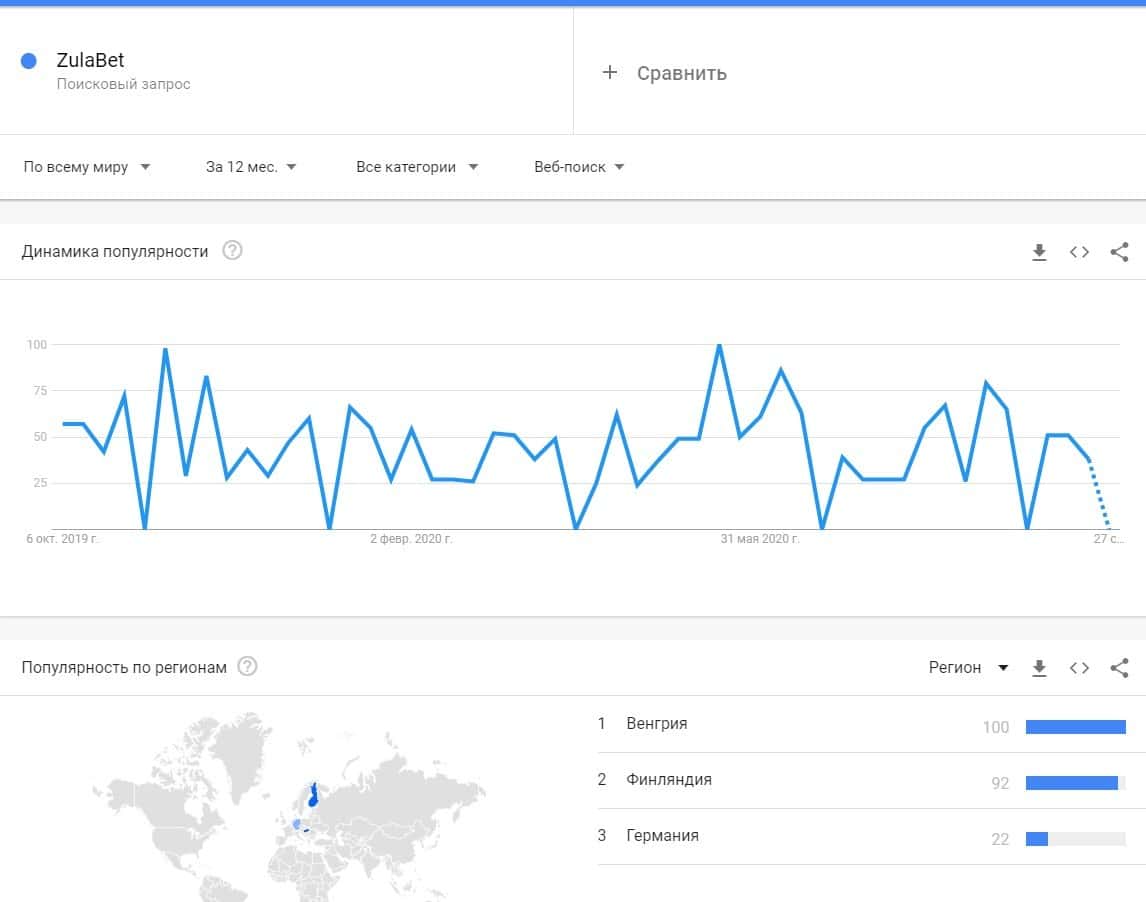This screenshot has height=902, width=1146.
Task: Open the По всему миру location dropdown
Action: coord(87,167)
